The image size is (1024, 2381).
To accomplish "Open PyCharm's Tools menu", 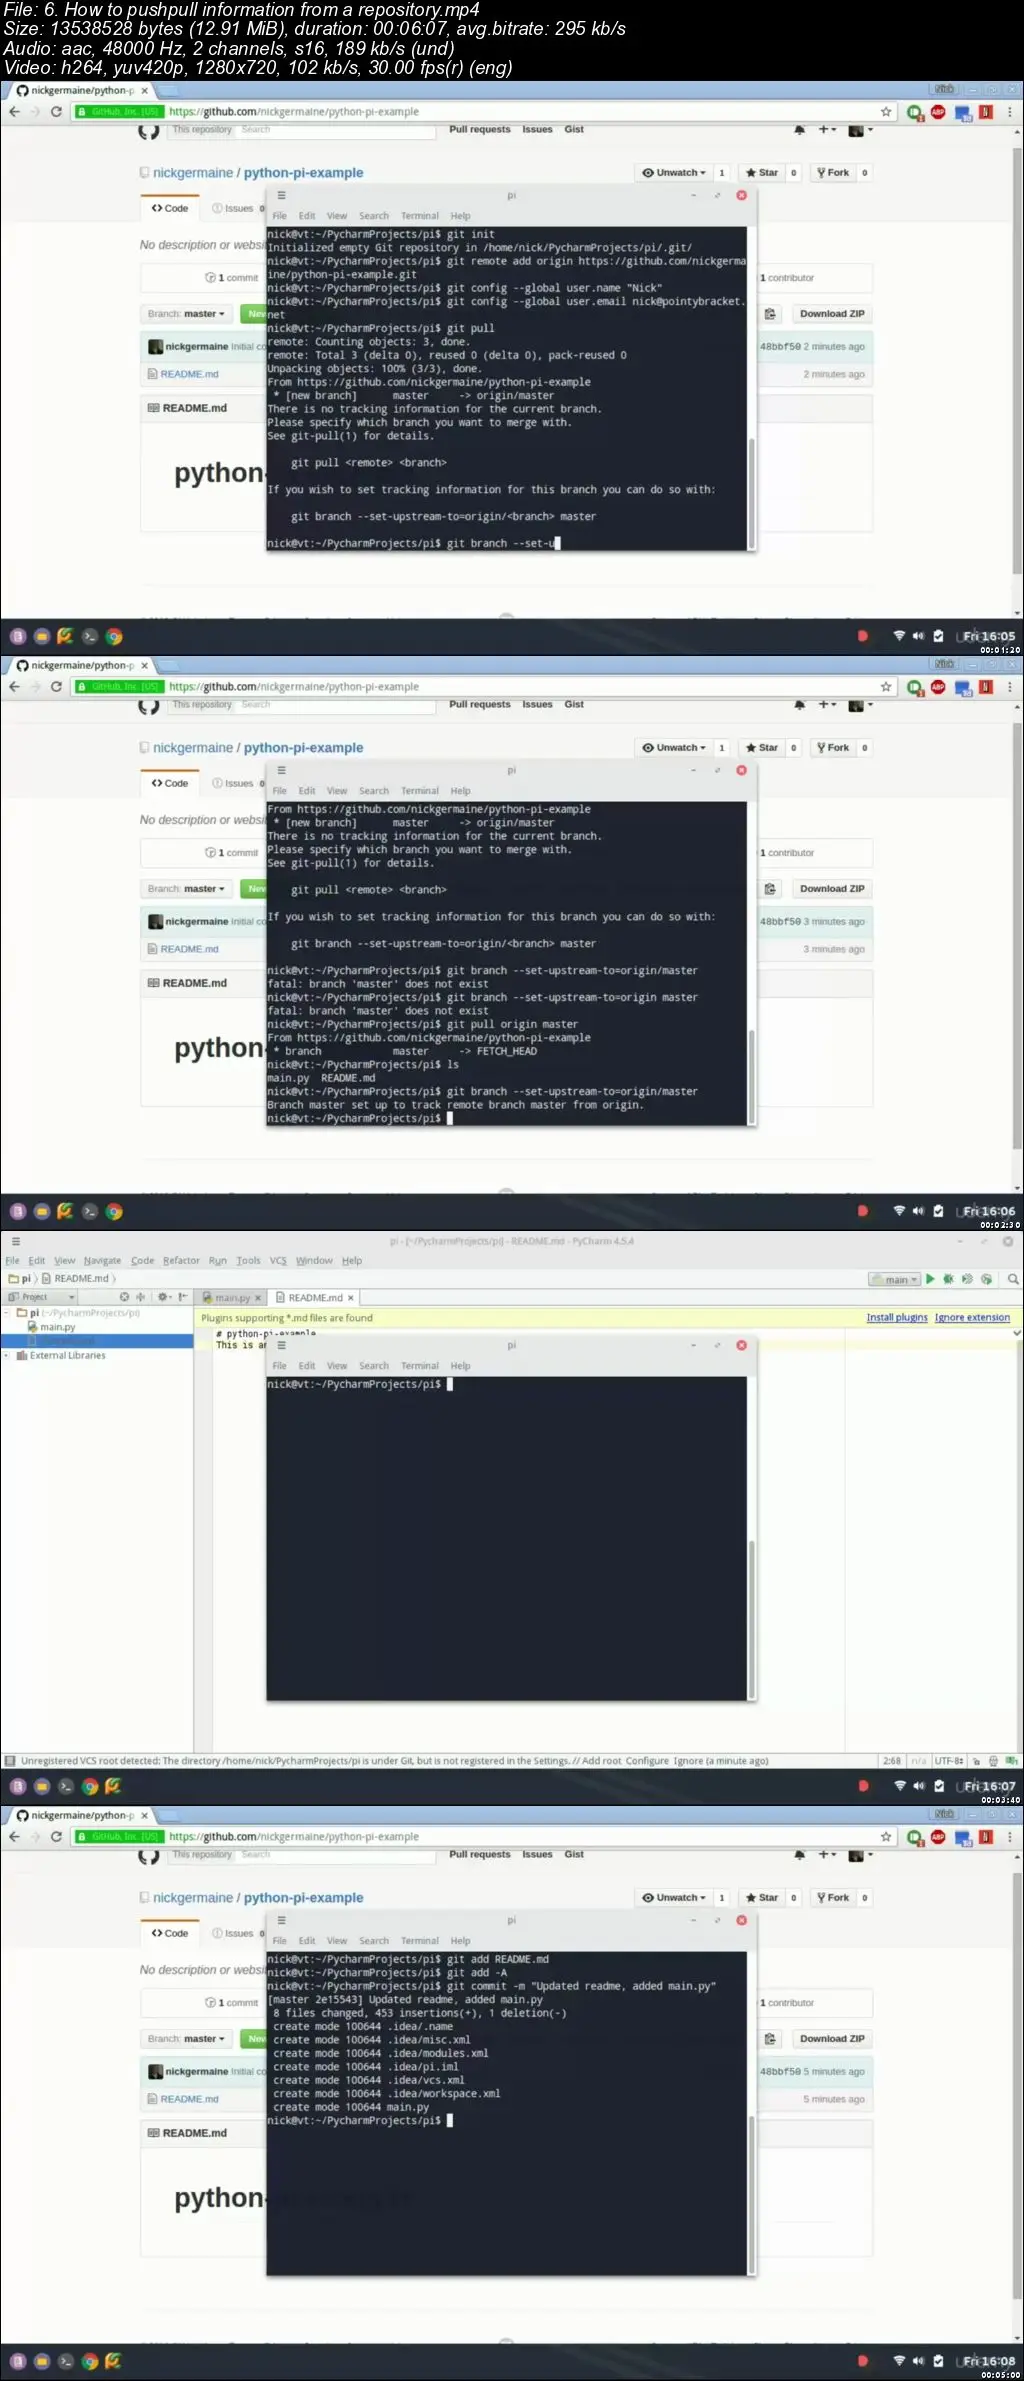I will 248,1261.
